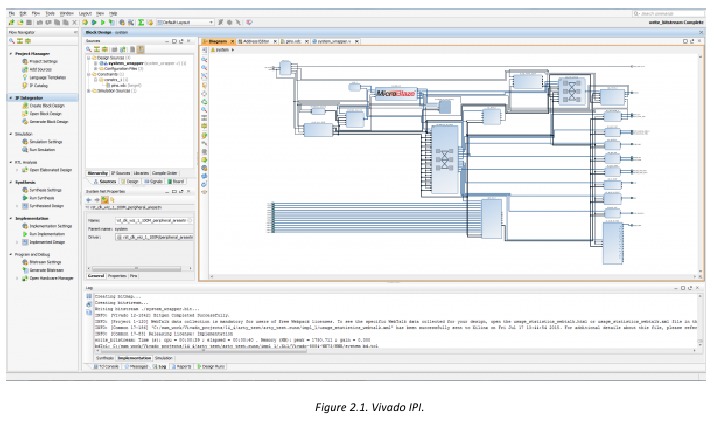Collapse the RTL Analysis section
Image resolution: width=714 pixels, height=428 pixels.
pos(11,162)
